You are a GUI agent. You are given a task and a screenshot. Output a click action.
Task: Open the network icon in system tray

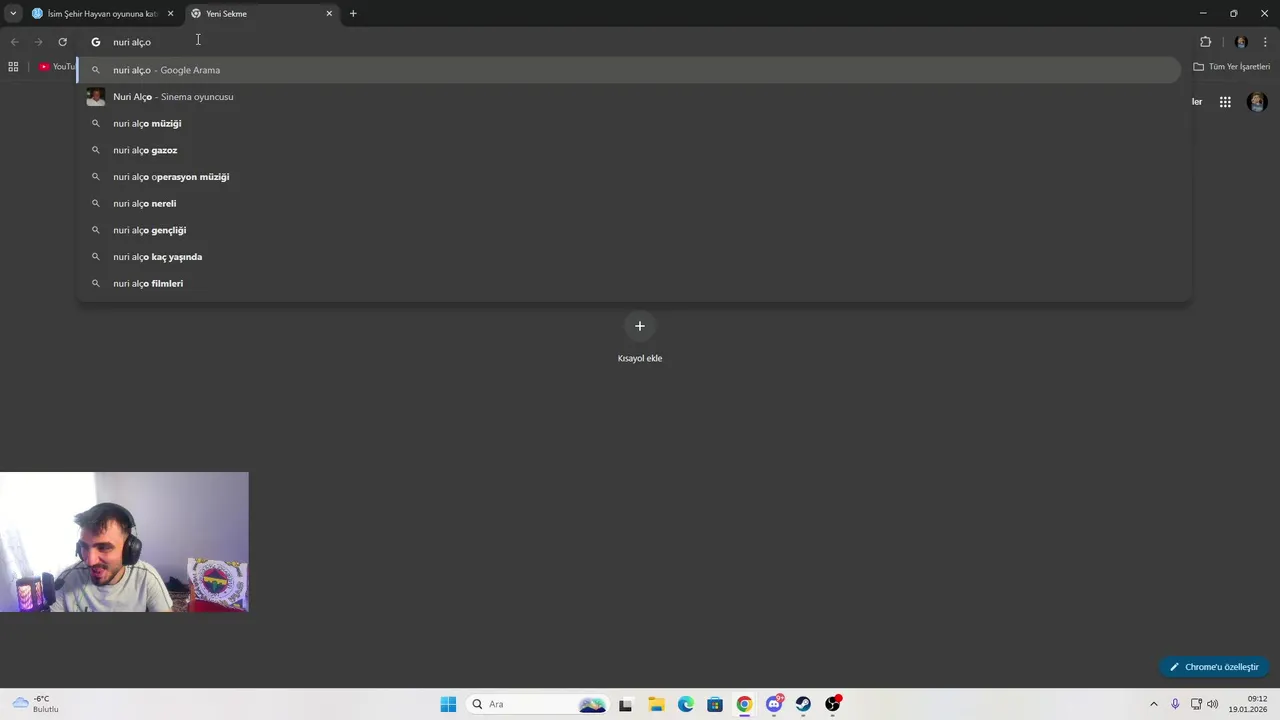pos(1196,704)
